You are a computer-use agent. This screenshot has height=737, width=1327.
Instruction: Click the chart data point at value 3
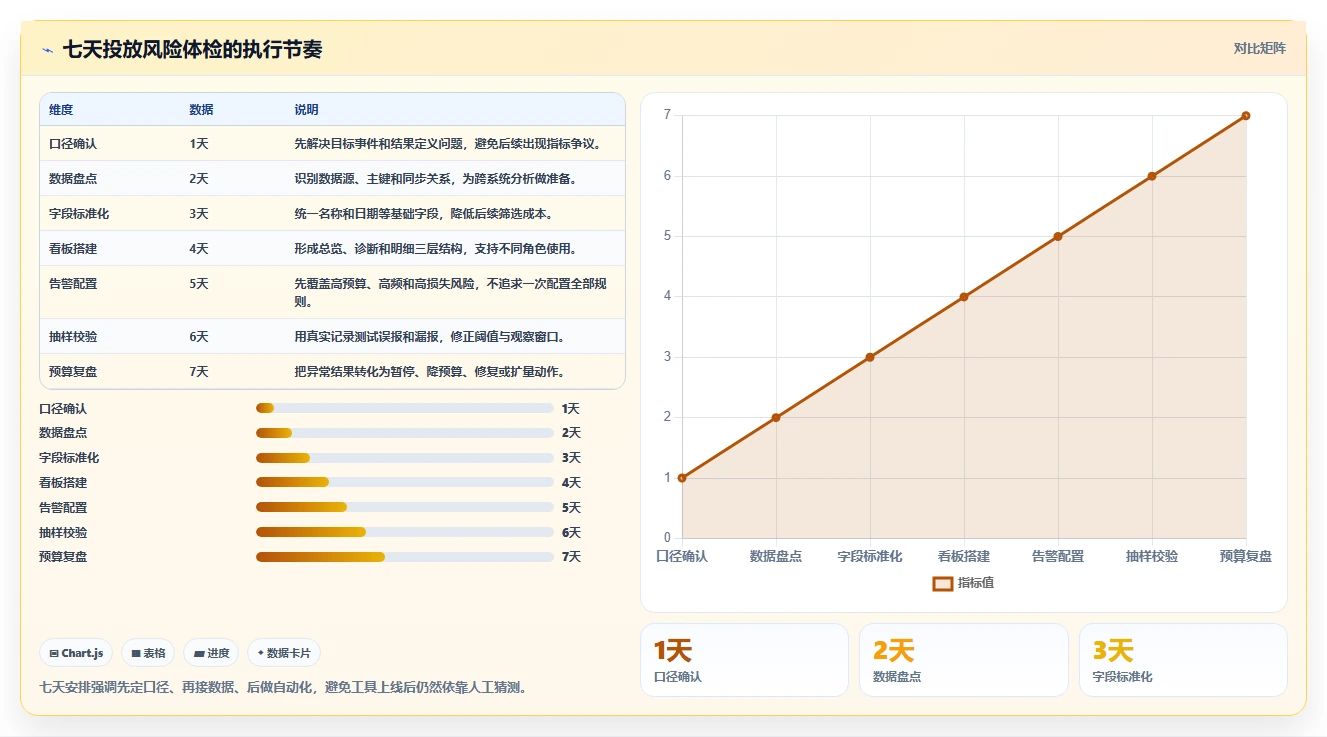point(870,357)
